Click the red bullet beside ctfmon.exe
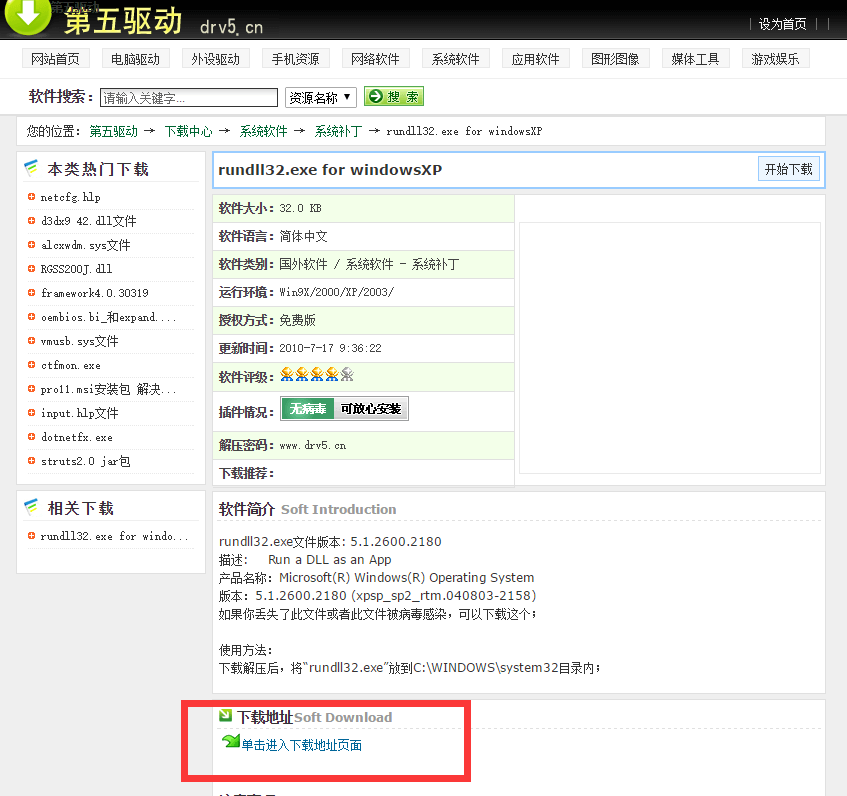Image resolution: width=847 pixels, height=796 pixels. 31,365
